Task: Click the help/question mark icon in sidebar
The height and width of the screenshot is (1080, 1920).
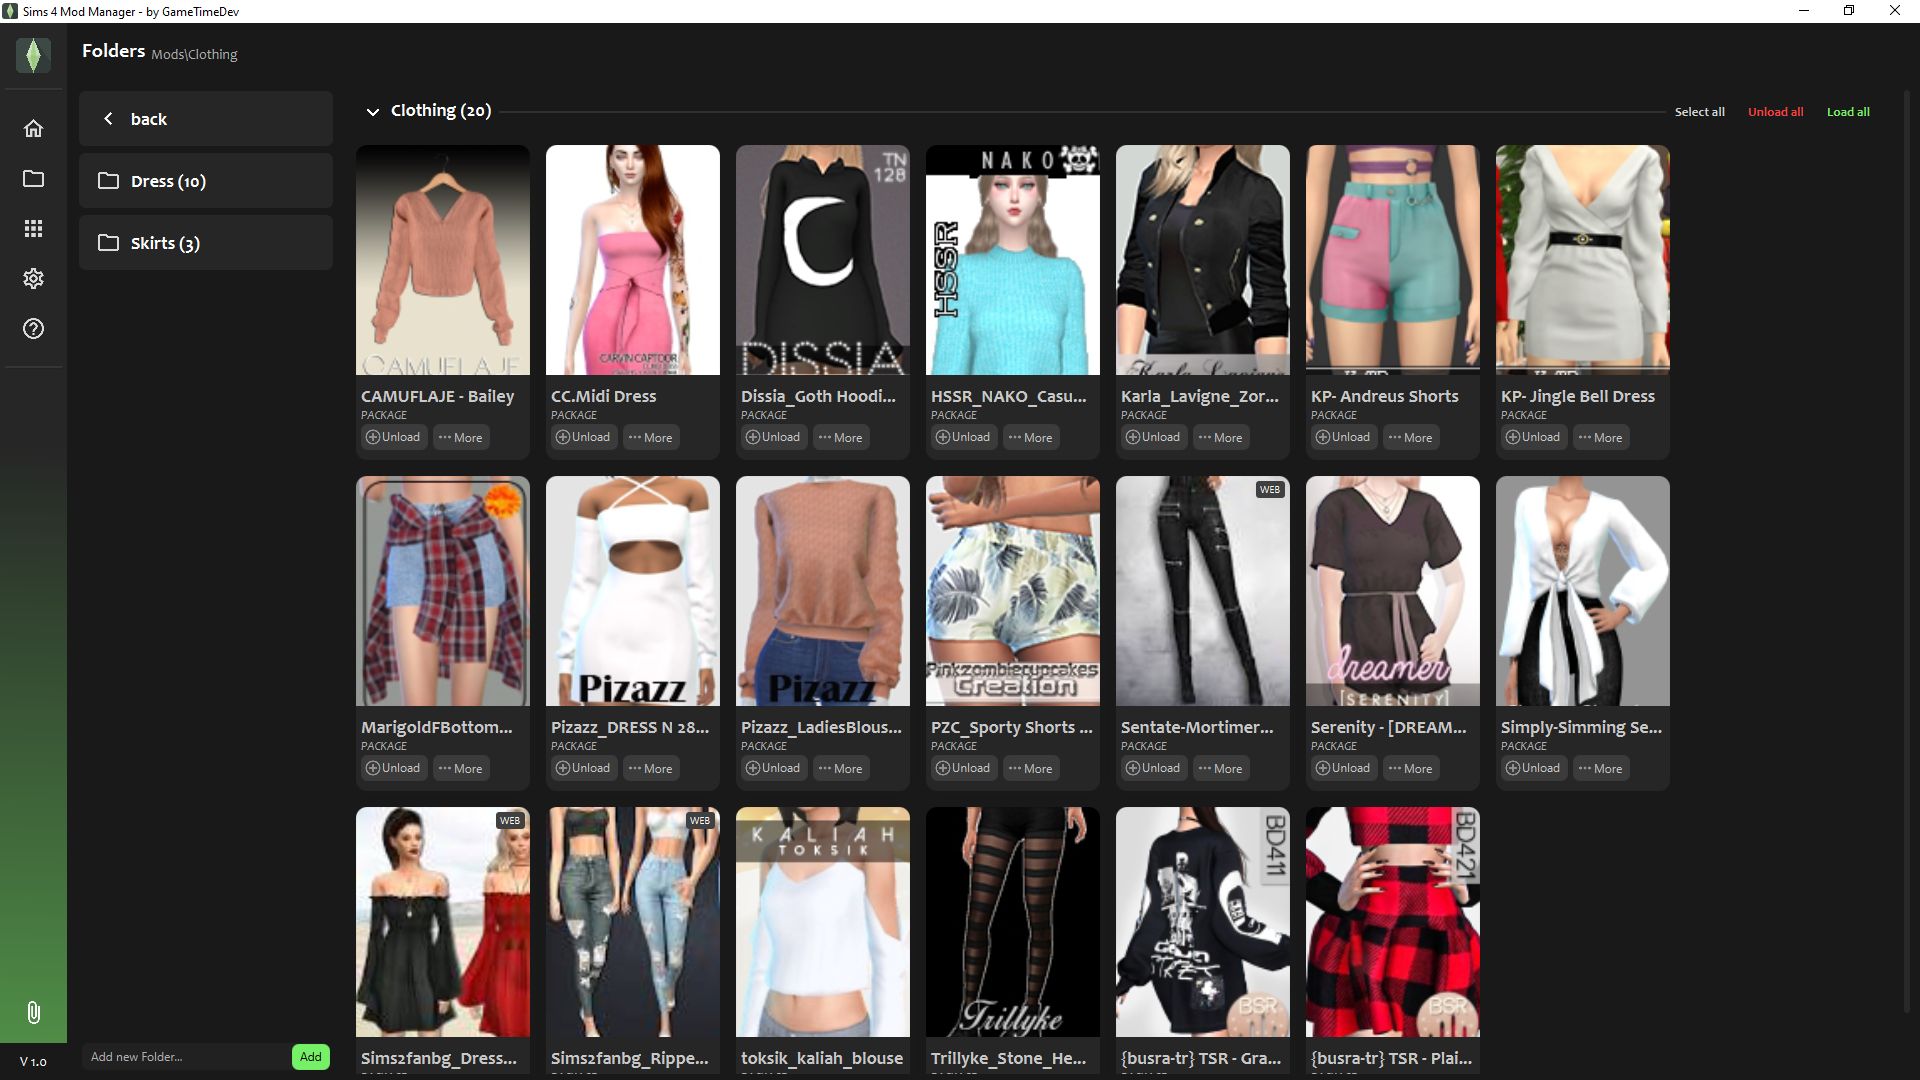Action: coord(33,328)
